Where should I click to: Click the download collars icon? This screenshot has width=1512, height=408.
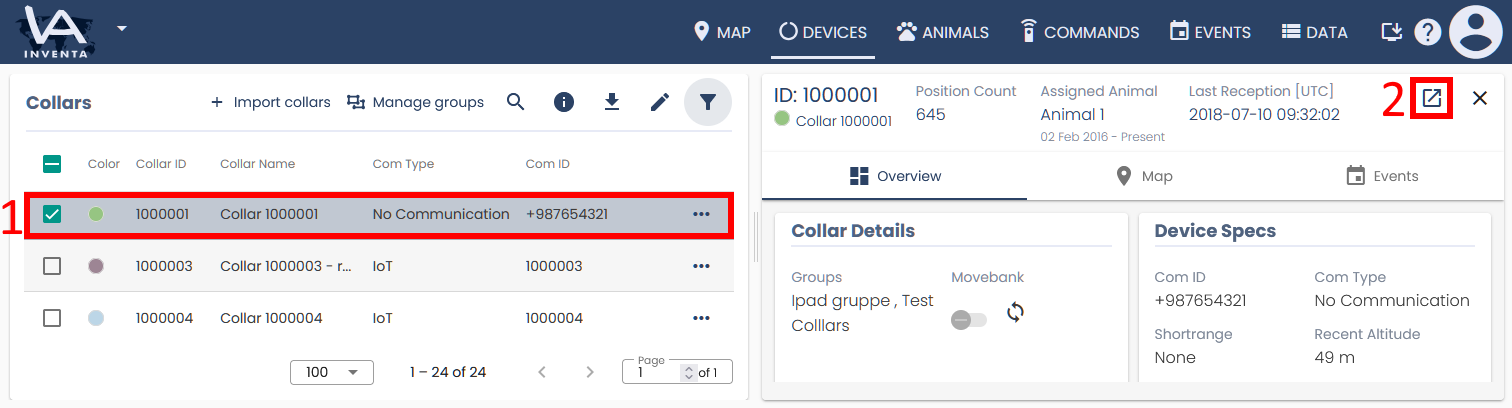click(x=612, y=102)
